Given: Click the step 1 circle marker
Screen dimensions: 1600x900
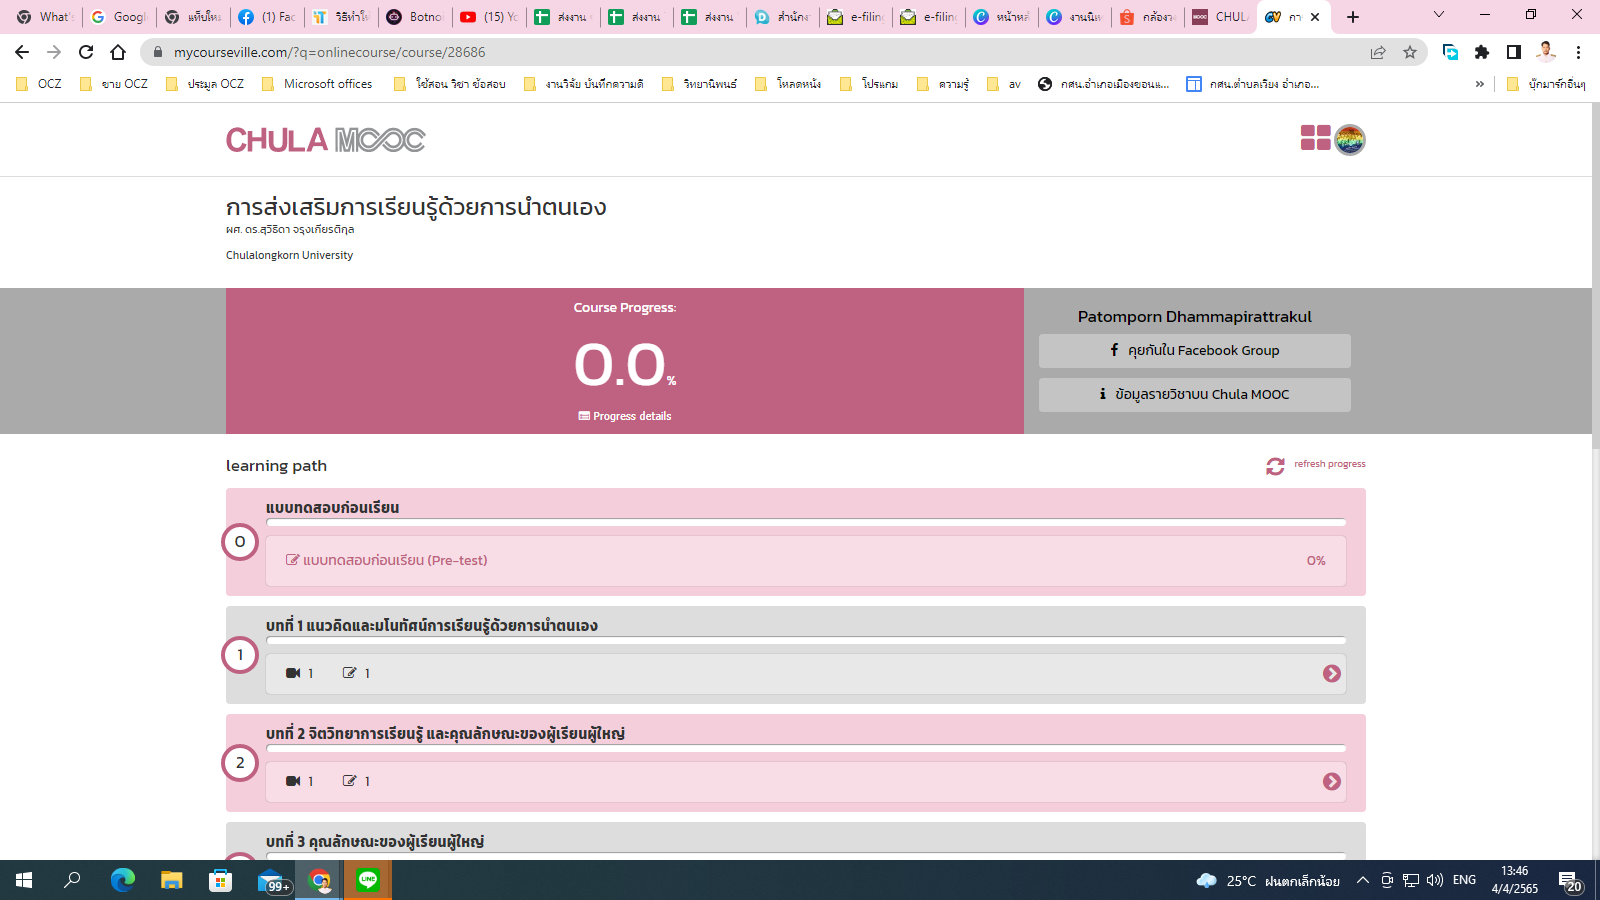Looking at the screenshot, I should coord(240,655).
